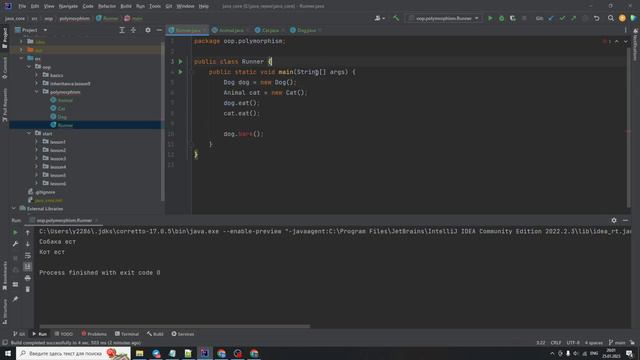This screenshot has width=640, height=360.
Task: Select Cat class in project tree
Action: (61, 109)
